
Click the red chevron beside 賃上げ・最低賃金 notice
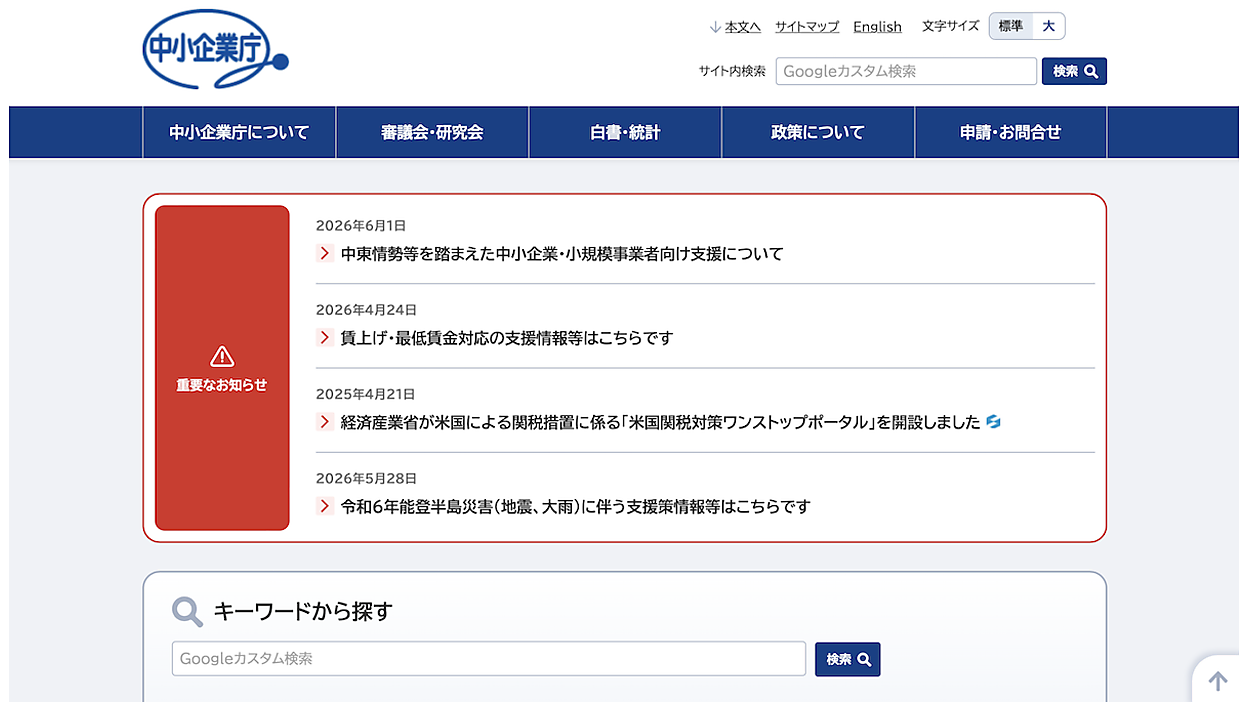325,338
